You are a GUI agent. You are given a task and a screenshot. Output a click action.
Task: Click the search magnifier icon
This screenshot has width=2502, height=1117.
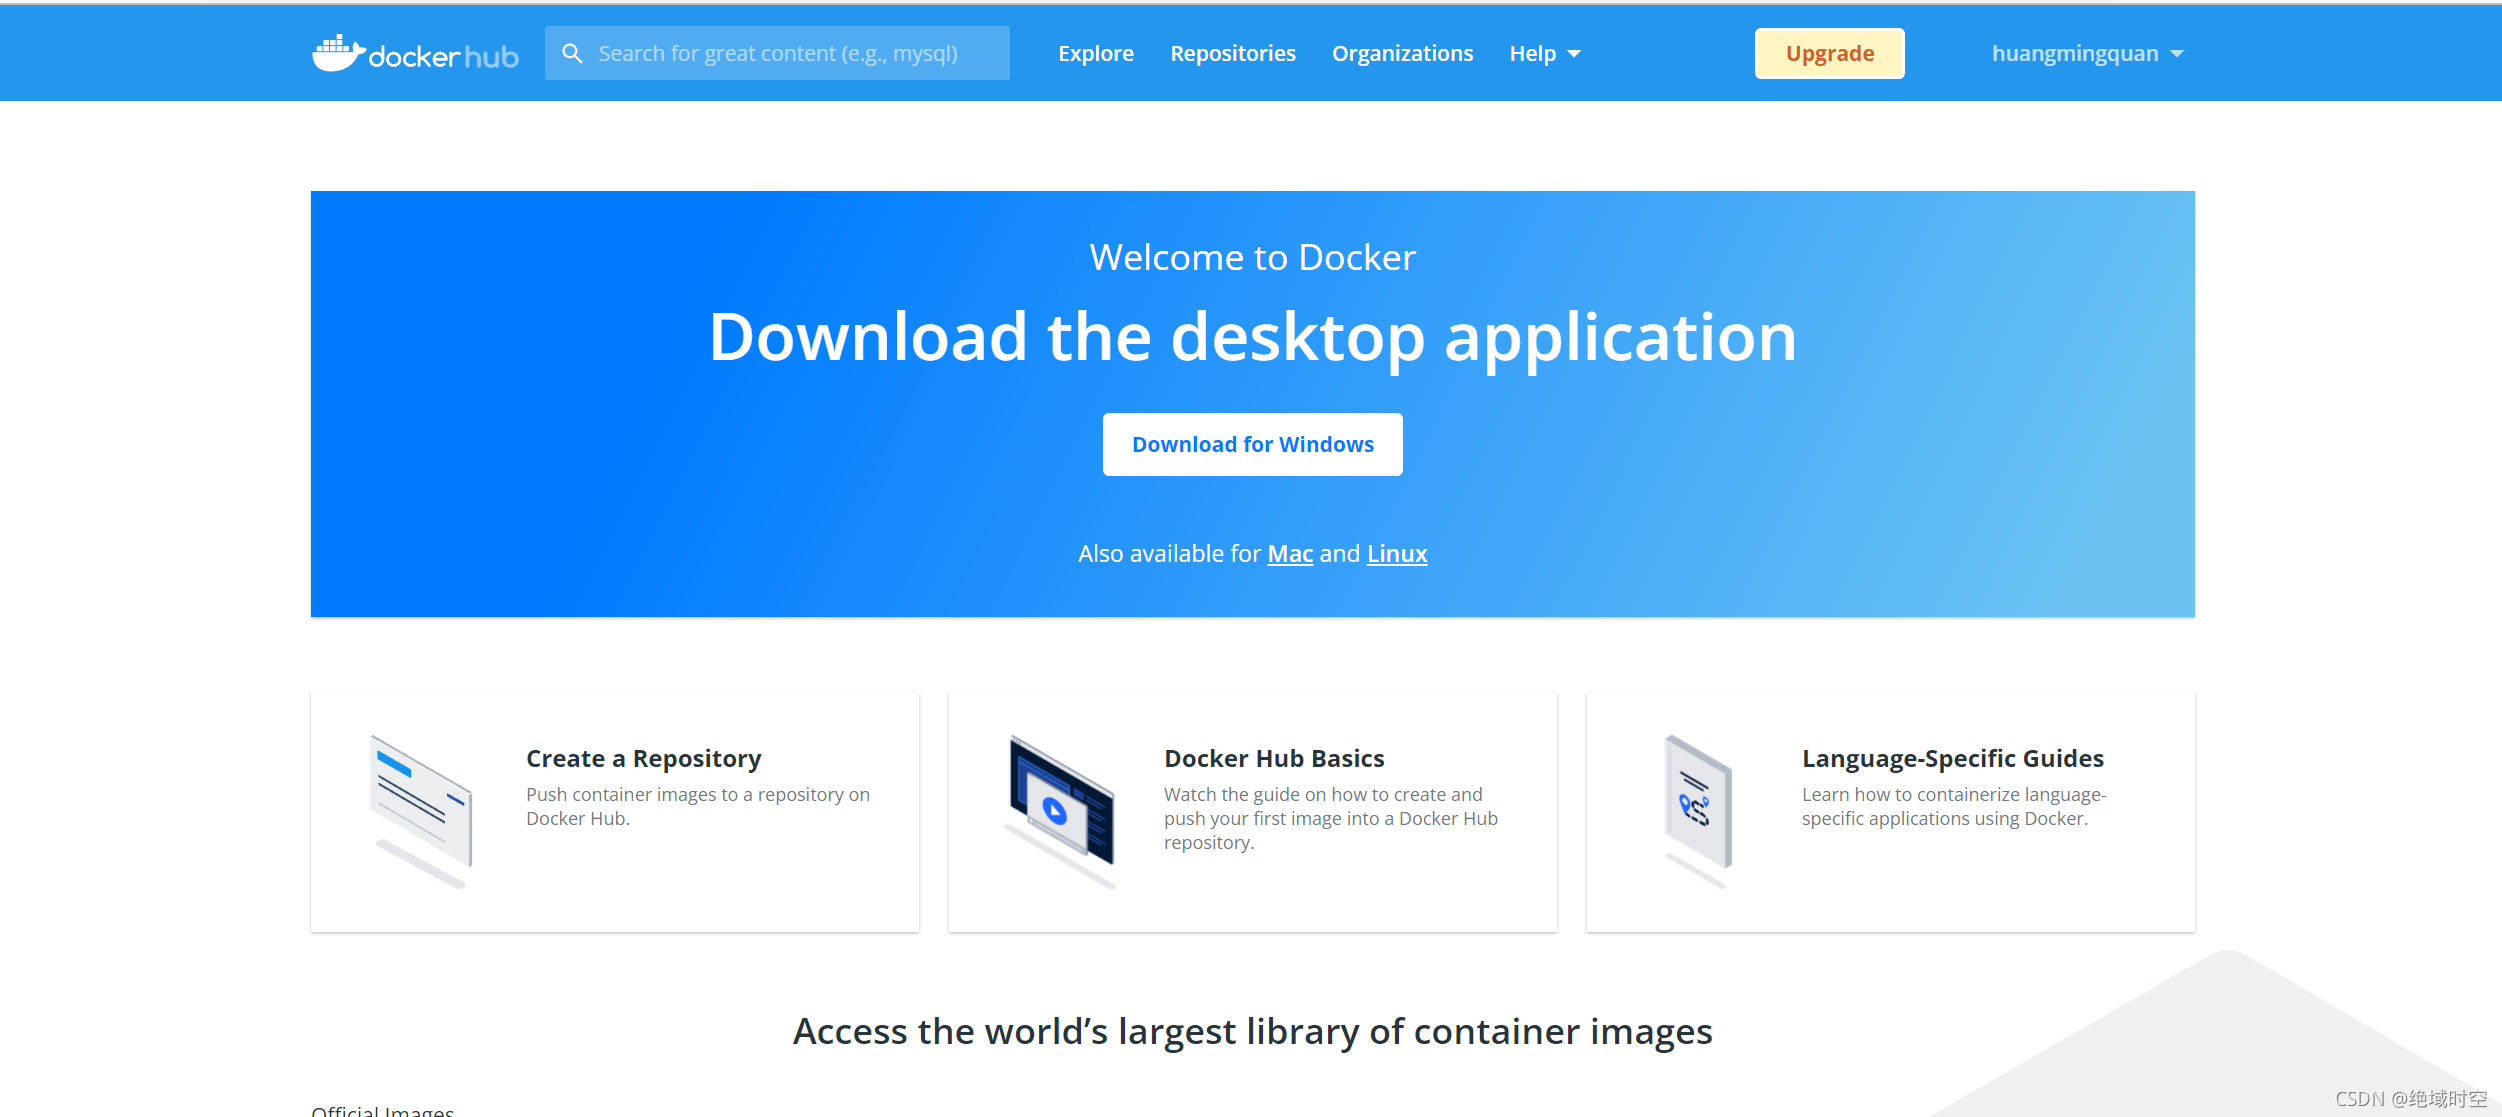[x=572, y=53]
